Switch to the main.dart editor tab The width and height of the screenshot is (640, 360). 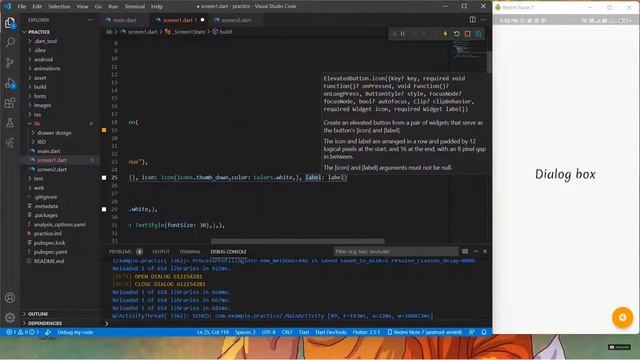coord(124,20)
